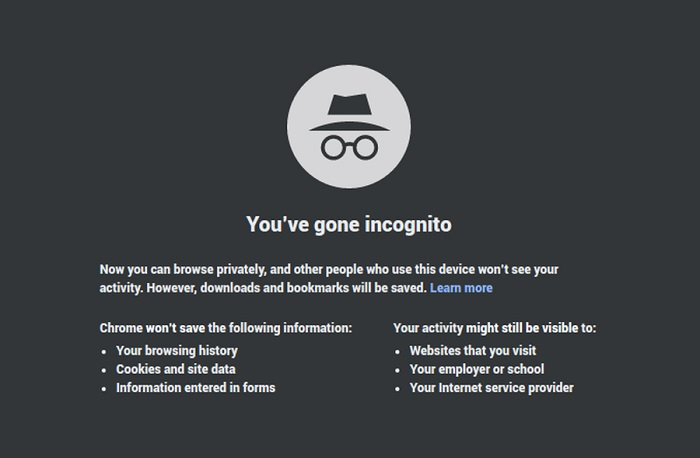Select the "Cookies and site data" list item

pyautogui.click(x=175, y=369)
